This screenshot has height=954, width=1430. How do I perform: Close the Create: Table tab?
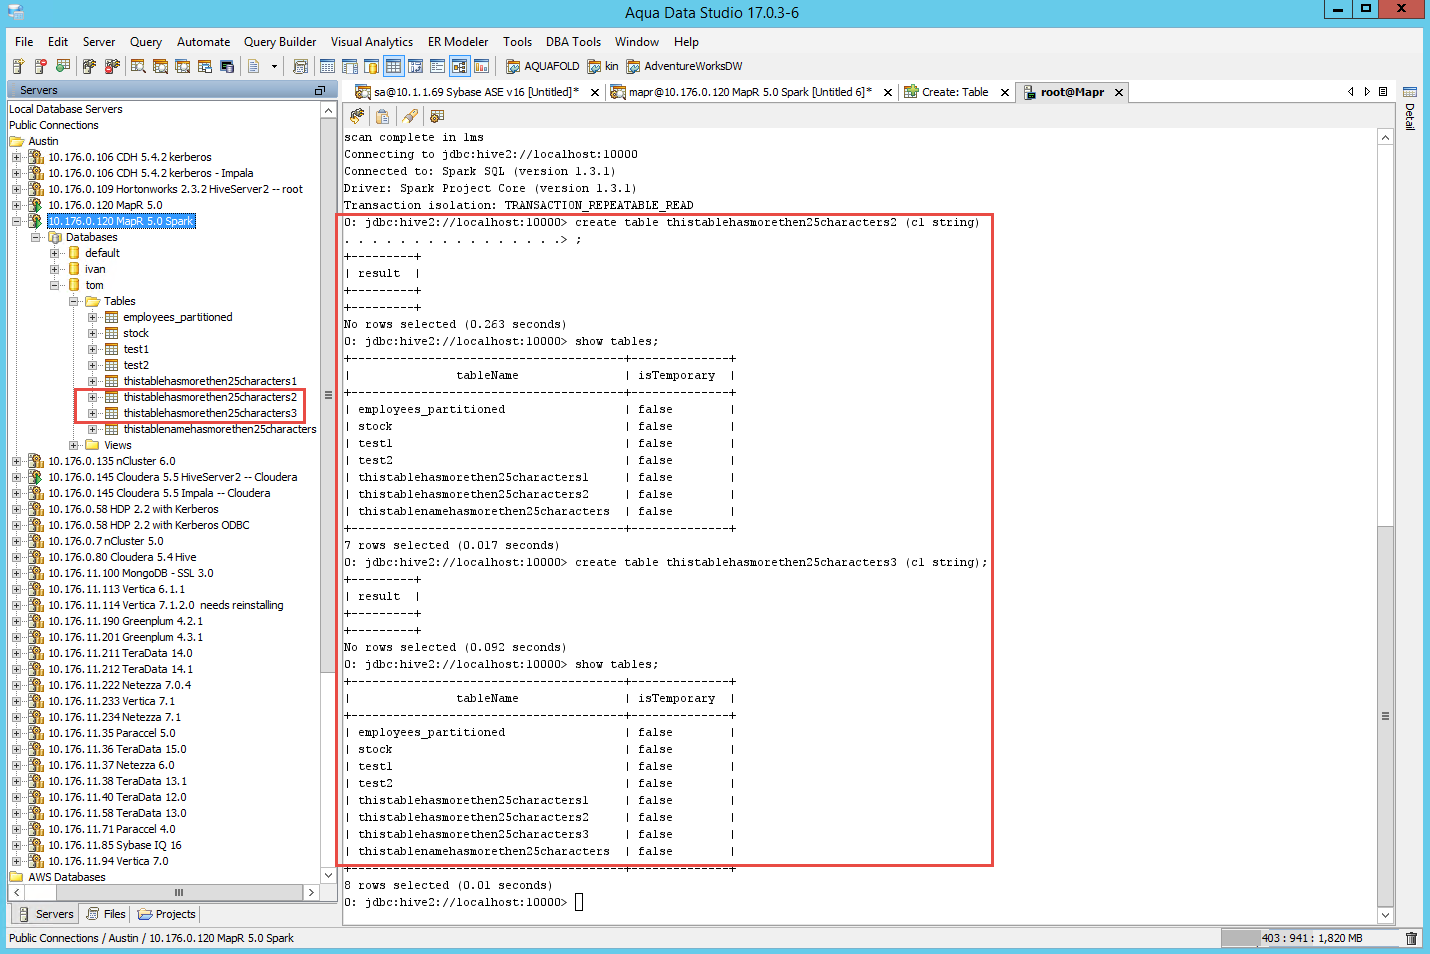point(1005,92)
